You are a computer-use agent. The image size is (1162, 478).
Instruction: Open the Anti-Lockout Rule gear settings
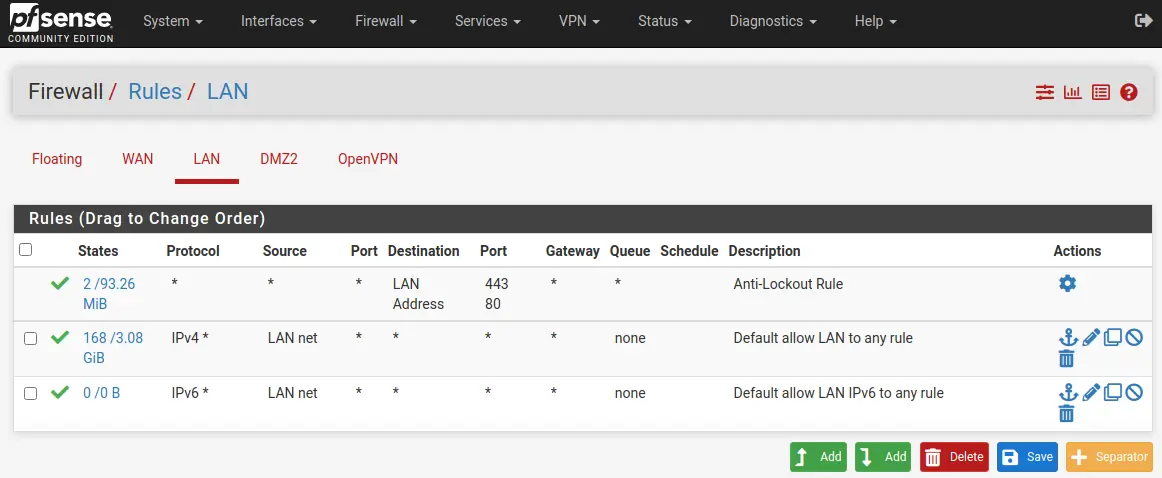1067,283
